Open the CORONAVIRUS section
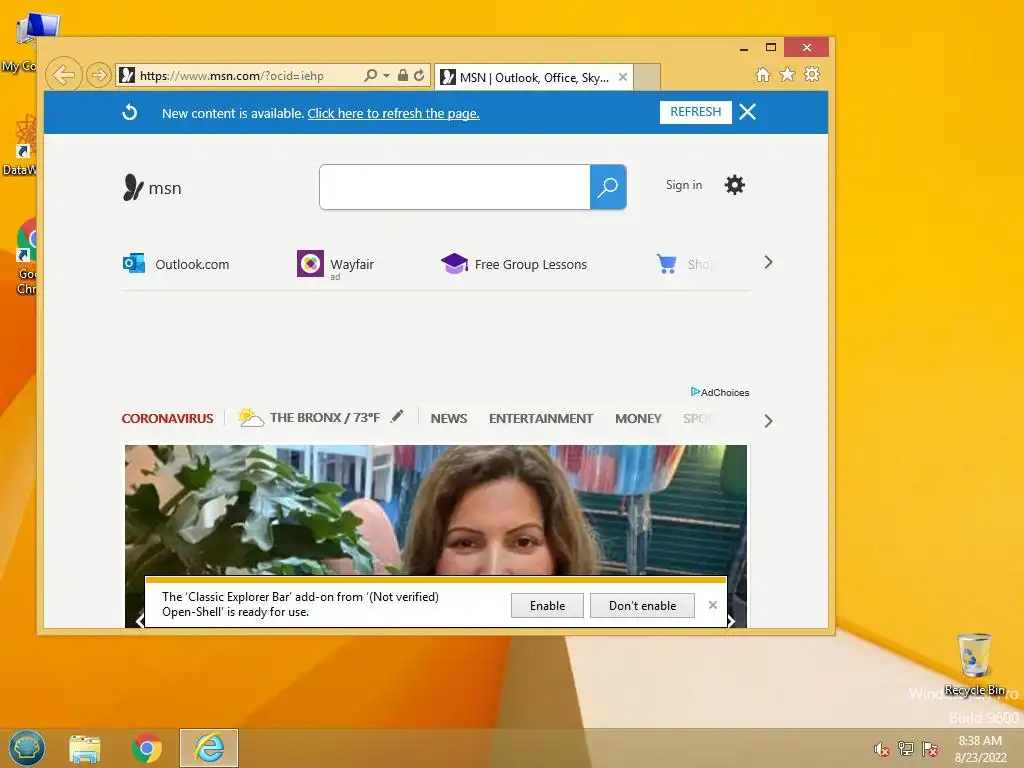The height and width of the screenshot is (768, 1024). [167, 419]
